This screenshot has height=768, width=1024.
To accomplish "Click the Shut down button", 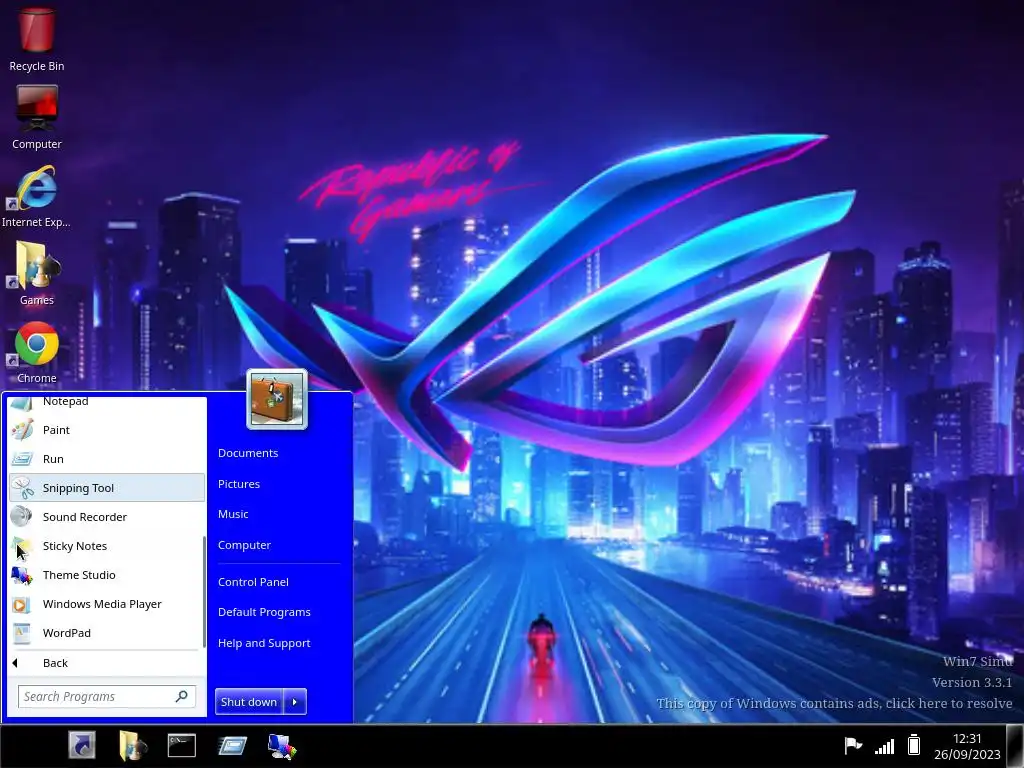I will [x=249, y=702].
